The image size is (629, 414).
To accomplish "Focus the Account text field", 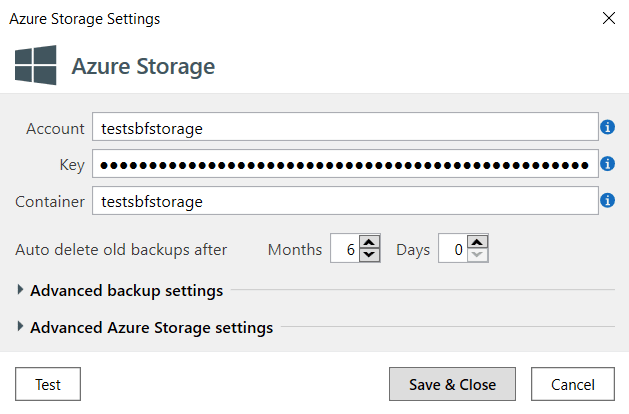I will click(344, 127).
